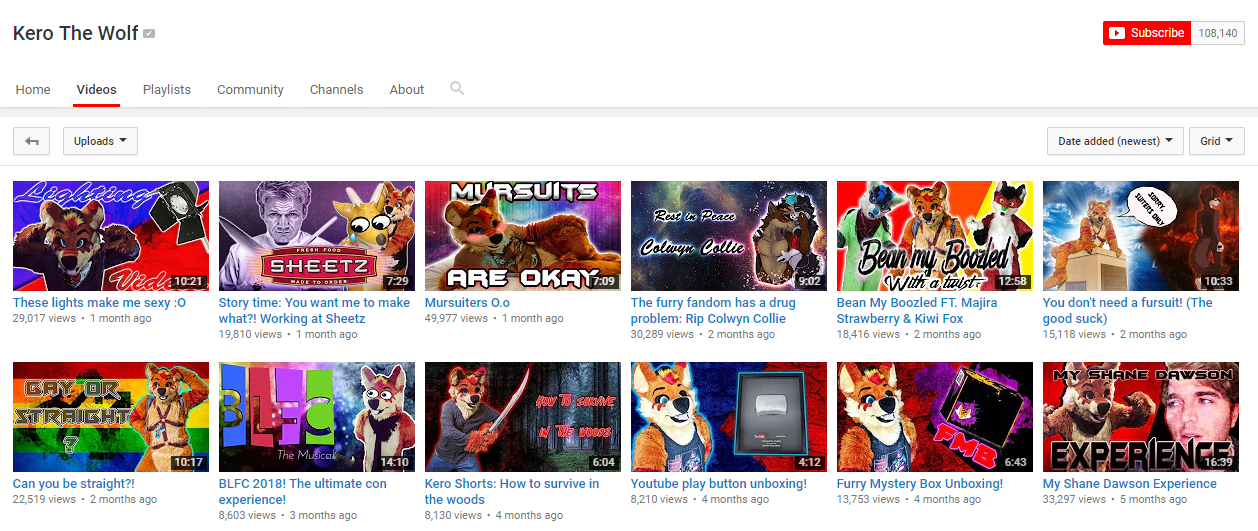The height and width of the screenshot is (531, 1258).
Task: Switch to the Playlists tab
Action: click(167, 89)
